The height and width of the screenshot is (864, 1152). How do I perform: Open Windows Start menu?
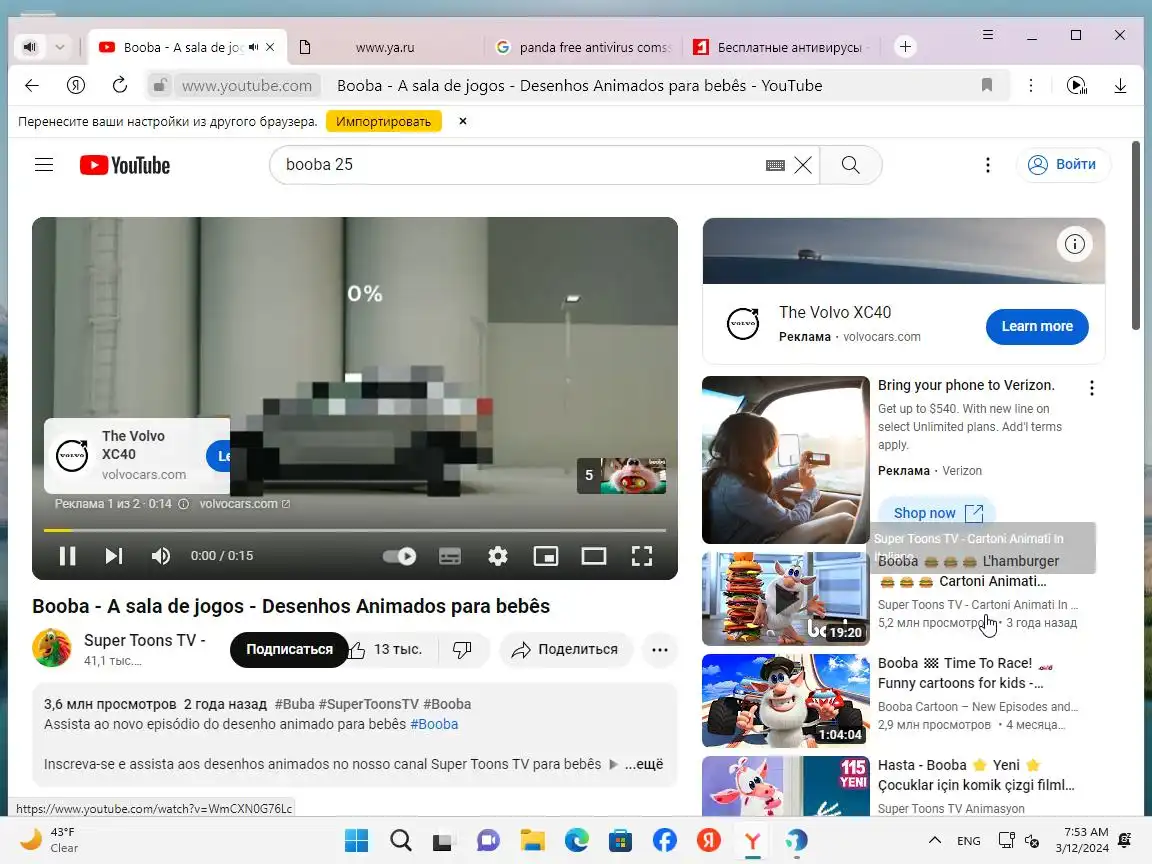(x=356, y=840)
